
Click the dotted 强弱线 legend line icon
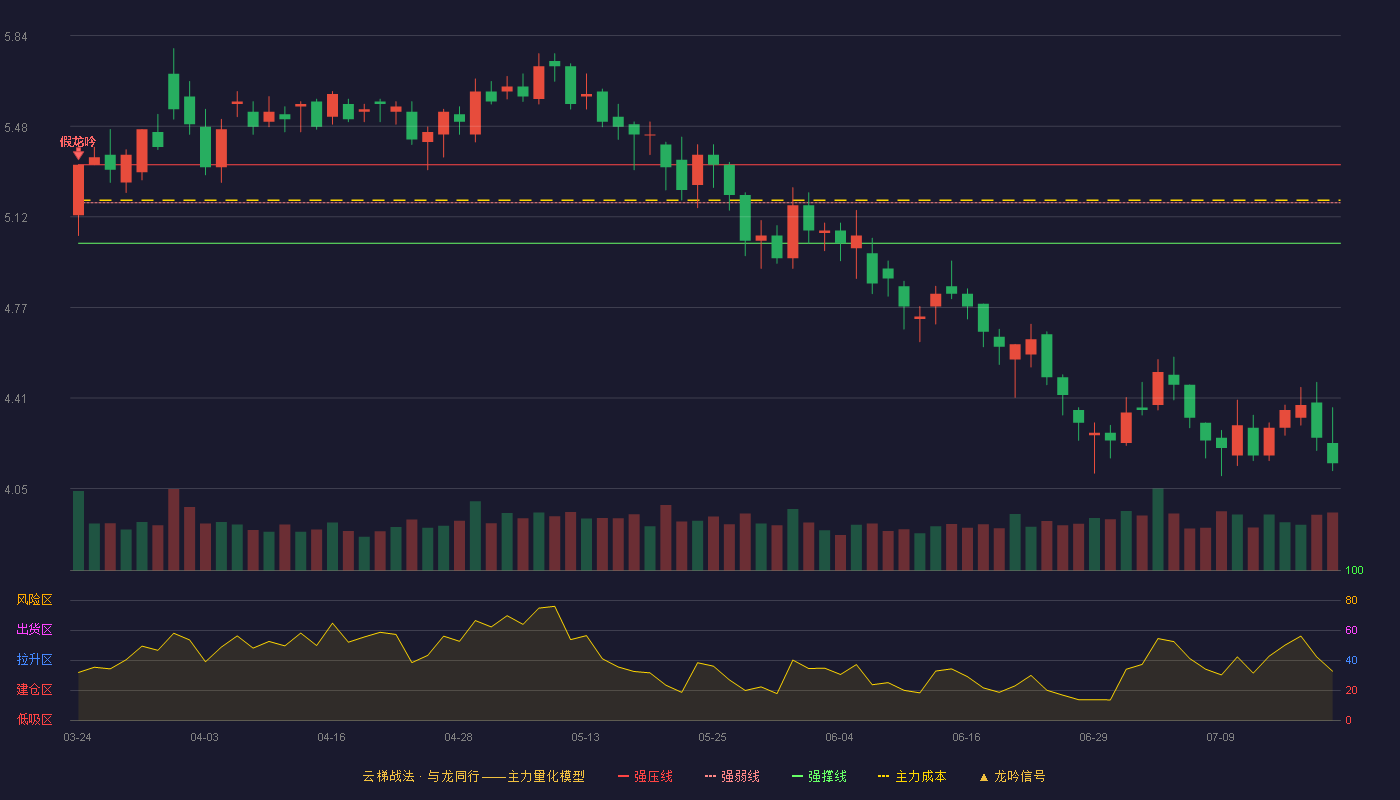coord(710,776)
